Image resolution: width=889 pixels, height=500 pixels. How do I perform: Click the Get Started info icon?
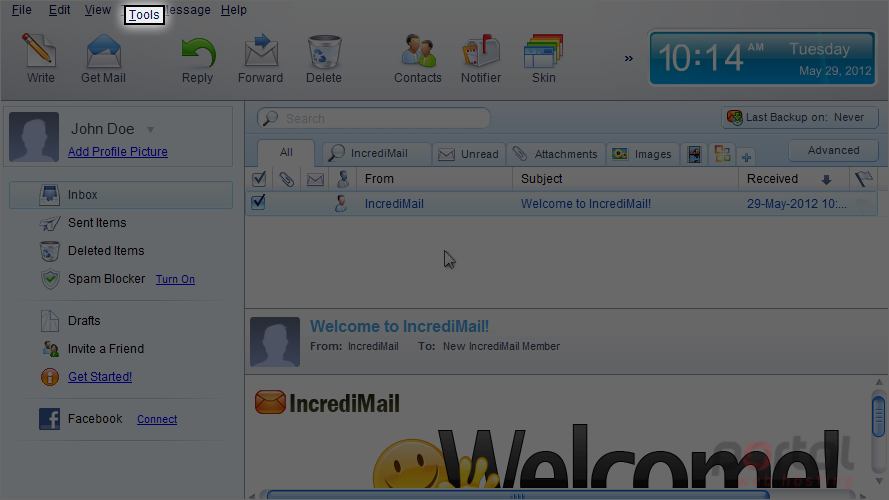[50, 376]
